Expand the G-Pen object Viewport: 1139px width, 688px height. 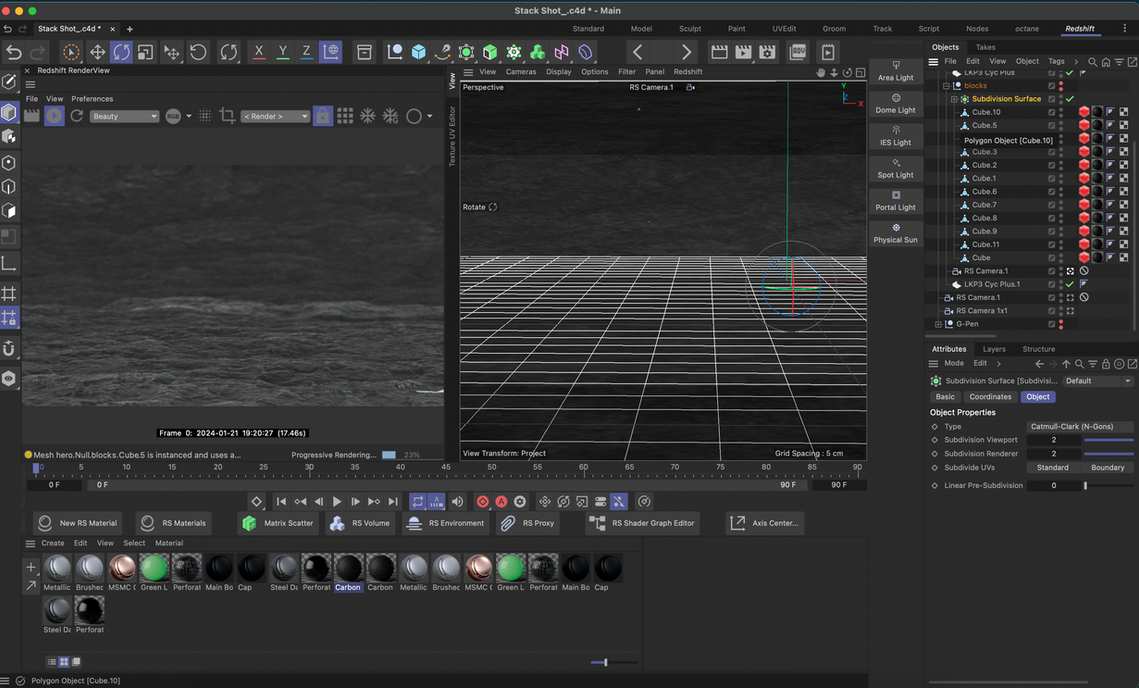point(939,324)
